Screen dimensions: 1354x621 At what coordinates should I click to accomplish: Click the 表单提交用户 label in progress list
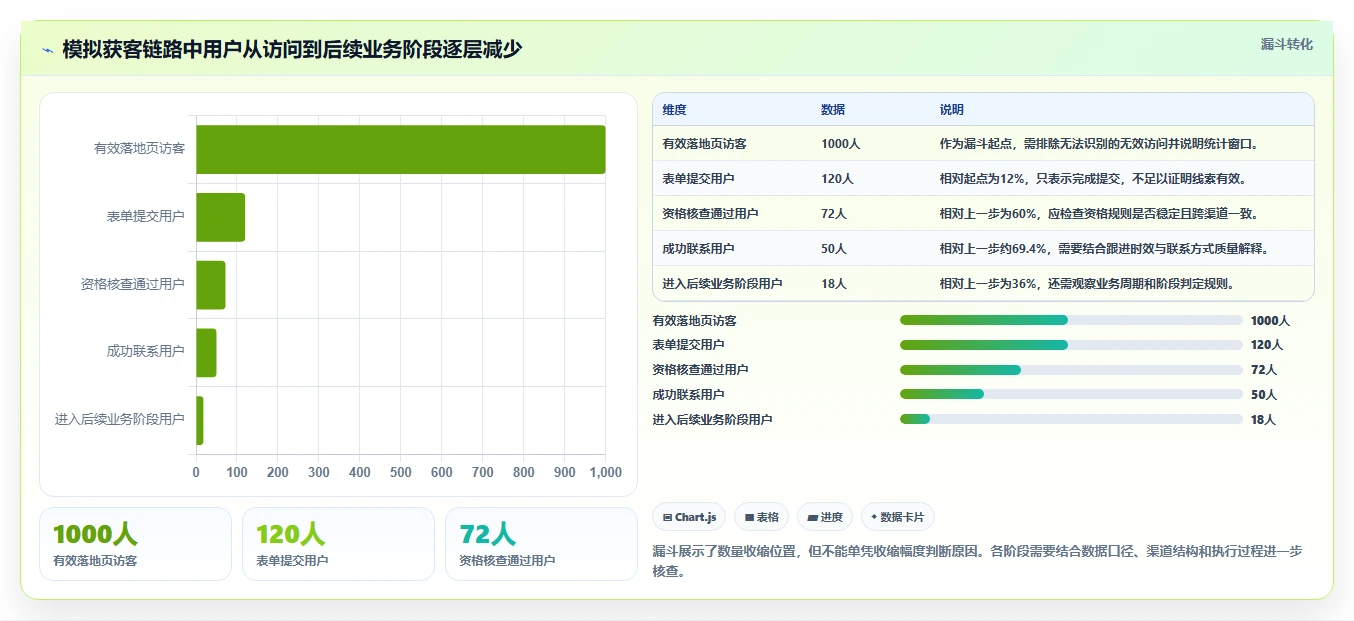(x=688, y=345)
